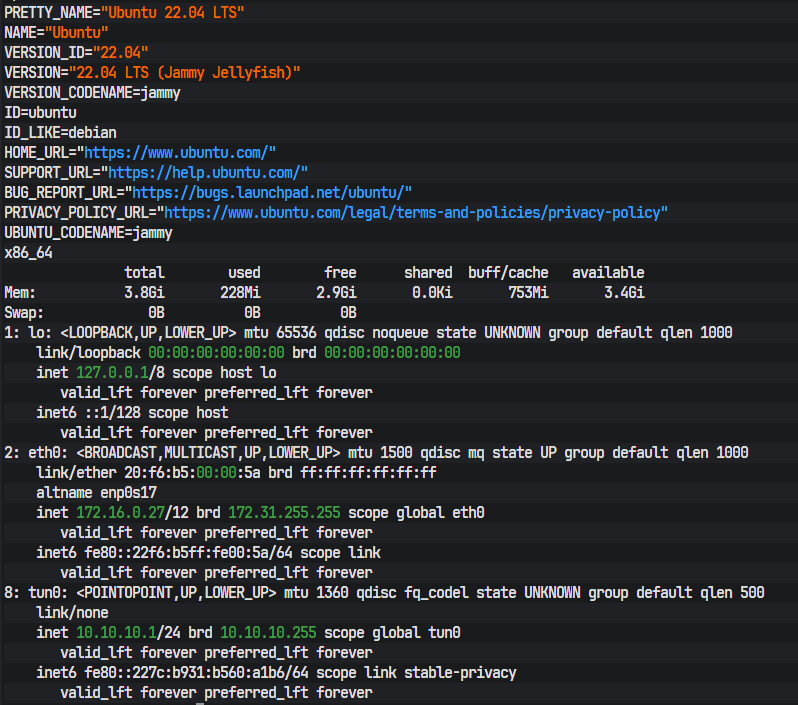Open the bugs.launchpad.net/ubuntu/ bug report URL
Image resolution: width=798 pixels, height=705 pixels.
[268, 192]
